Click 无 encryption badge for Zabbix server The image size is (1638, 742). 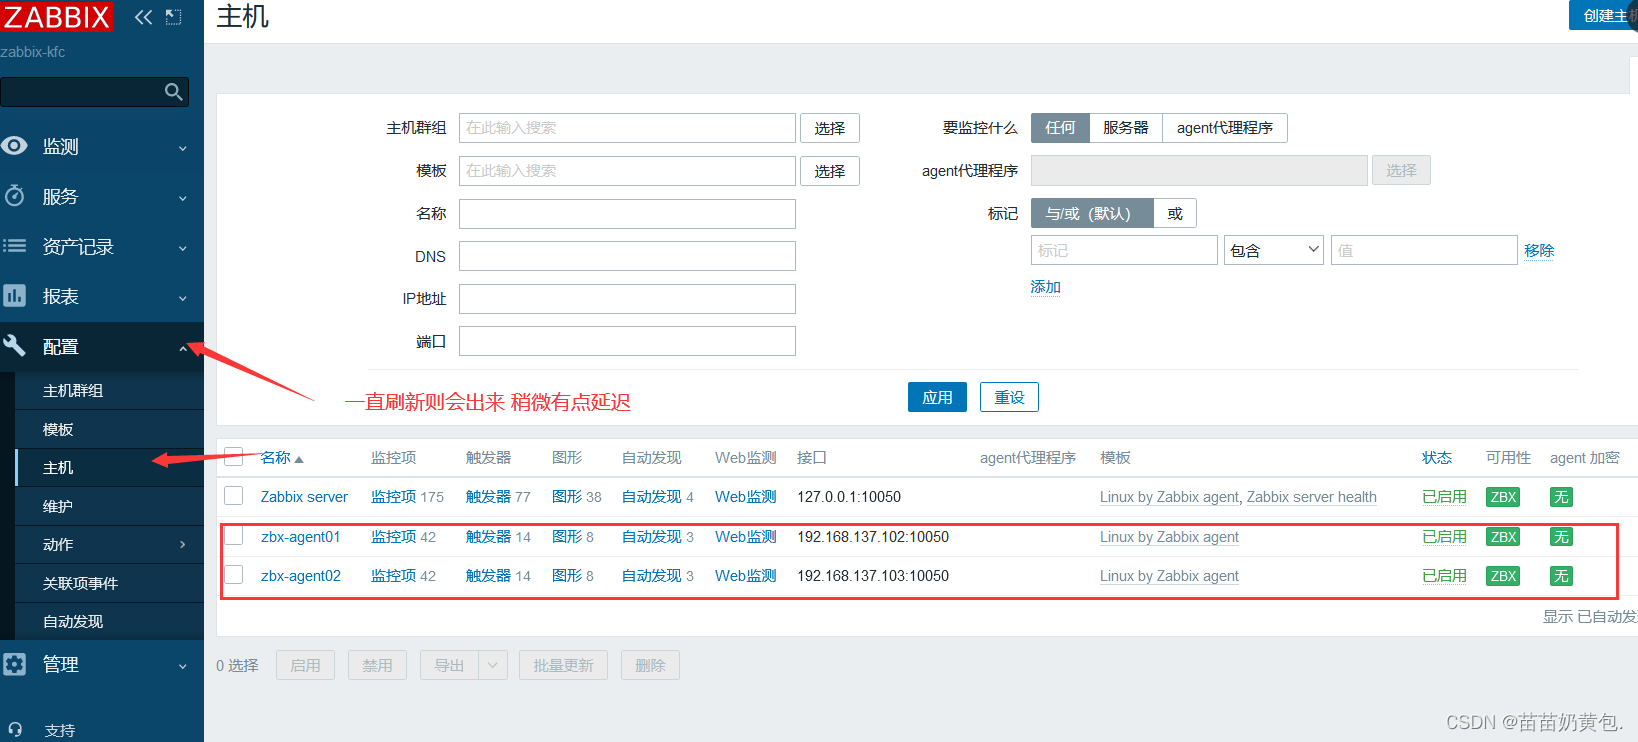[x=1561, y=497]
